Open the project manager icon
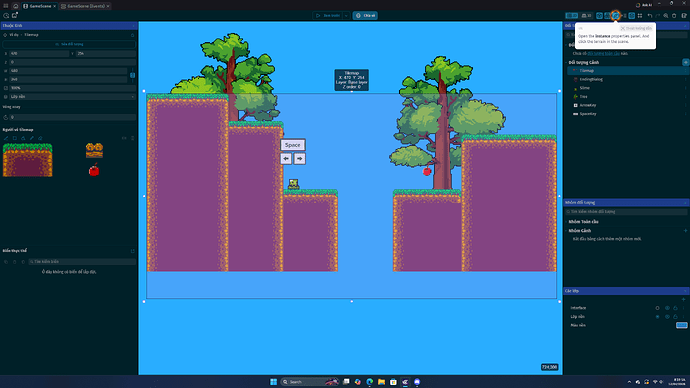The width and height of the screenshot is (690, 388). [6, 6]
